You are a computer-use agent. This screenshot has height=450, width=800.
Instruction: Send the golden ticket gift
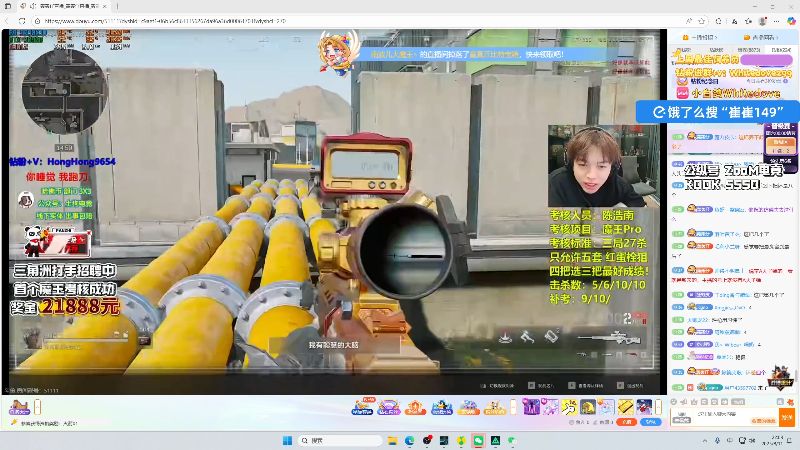click(x=625, y=407)
